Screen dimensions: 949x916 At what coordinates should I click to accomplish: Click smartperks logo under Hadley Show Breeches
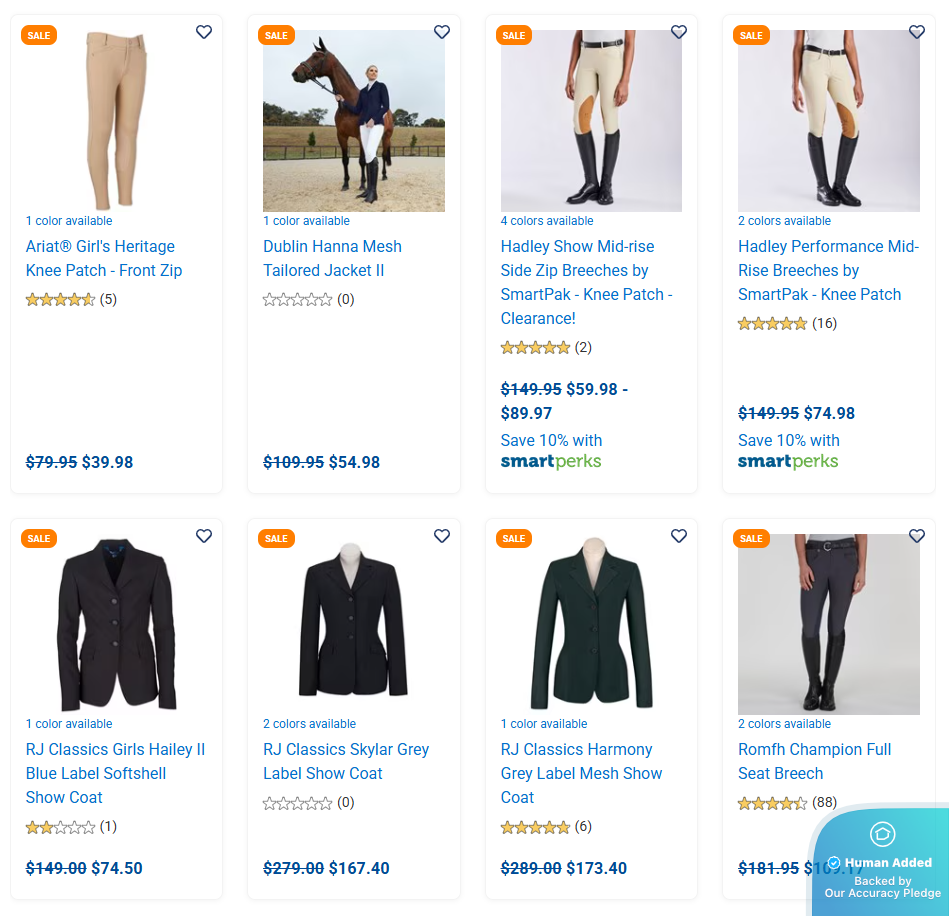(551, 461)
